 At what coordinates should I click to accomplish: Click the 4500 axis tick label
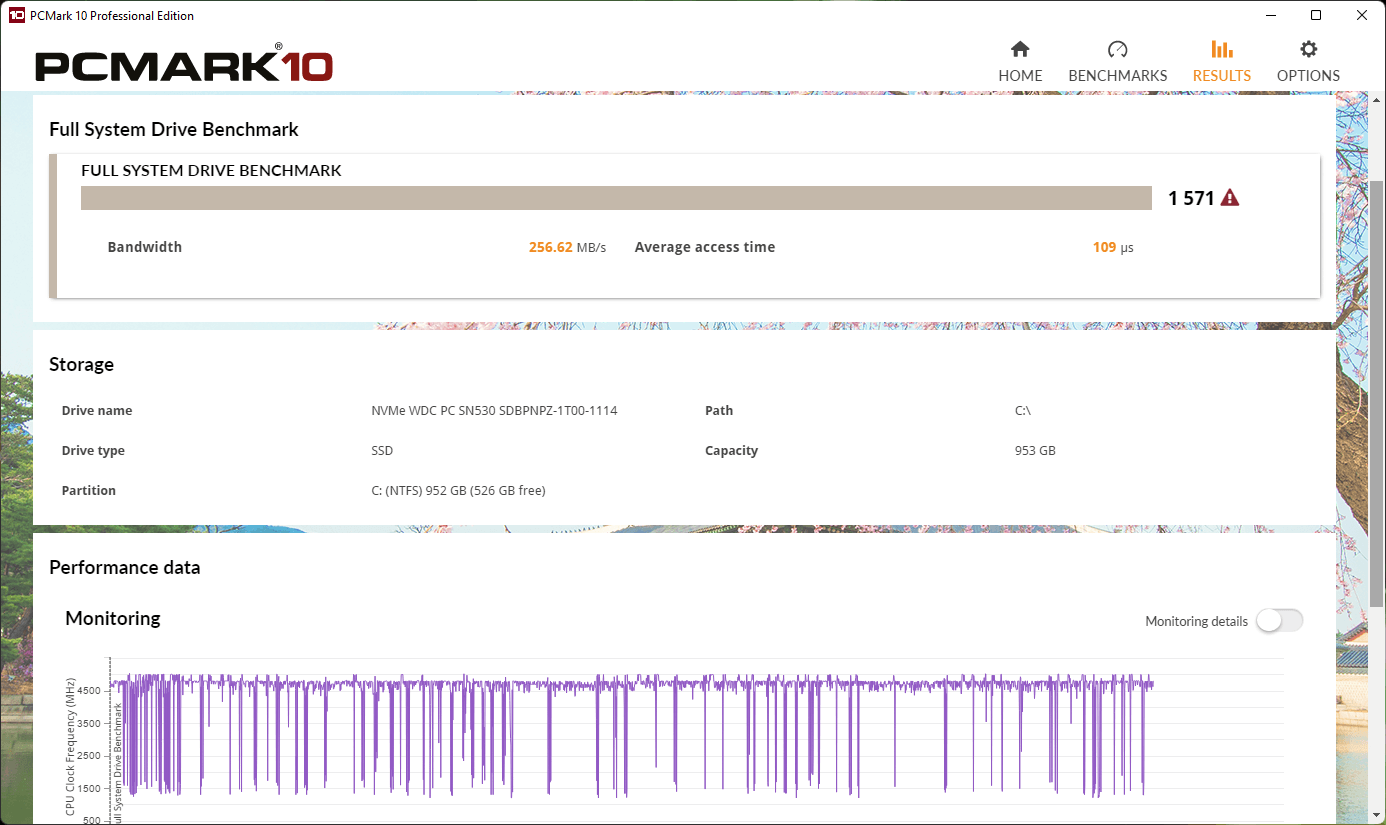click(89, 690)
